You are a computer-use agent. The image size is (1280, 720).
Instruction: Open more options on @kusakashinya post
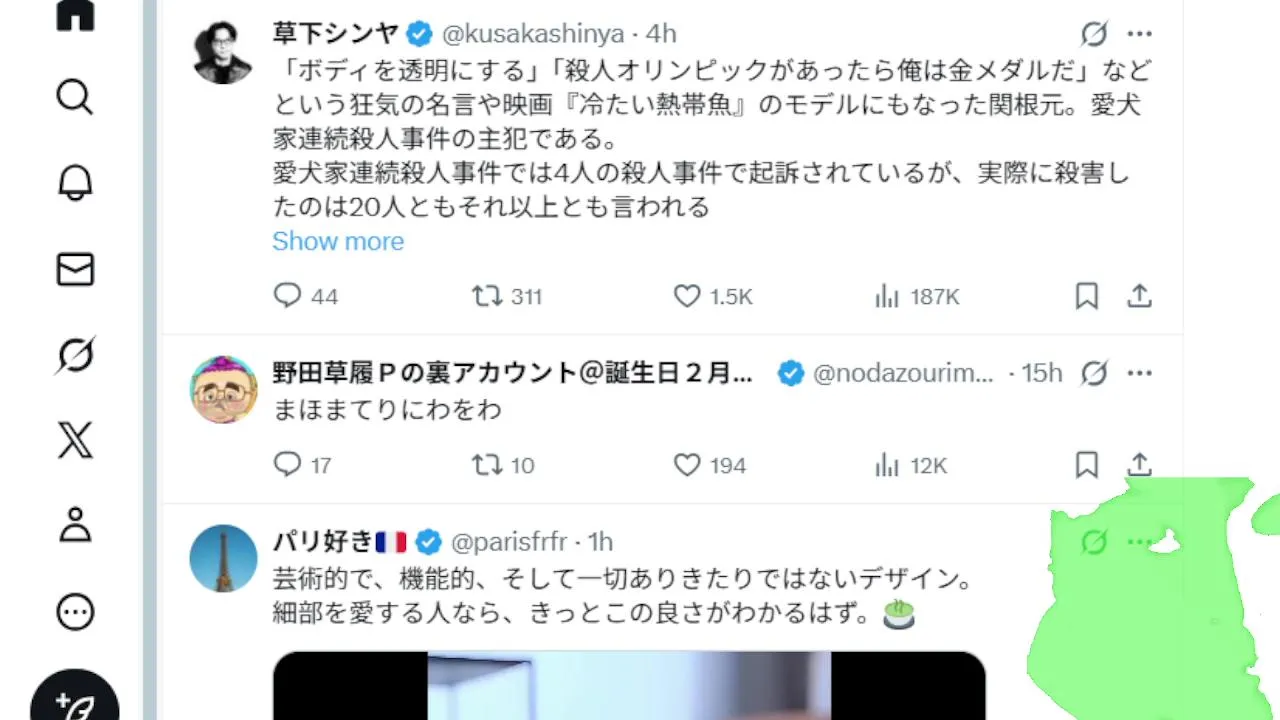[1140, 34]
